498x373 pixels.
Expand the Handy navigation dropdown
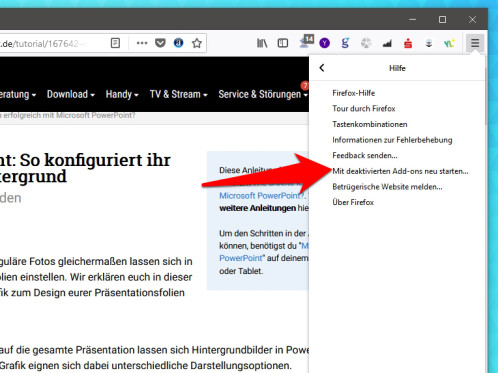(122, 94)
